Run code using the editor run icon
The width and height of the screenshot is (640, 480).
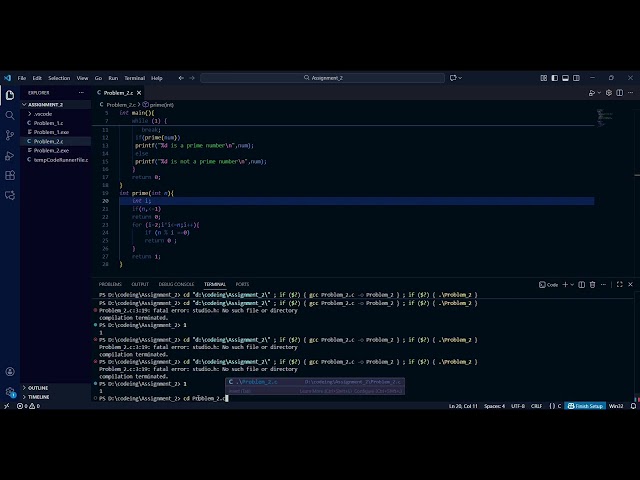591,93
